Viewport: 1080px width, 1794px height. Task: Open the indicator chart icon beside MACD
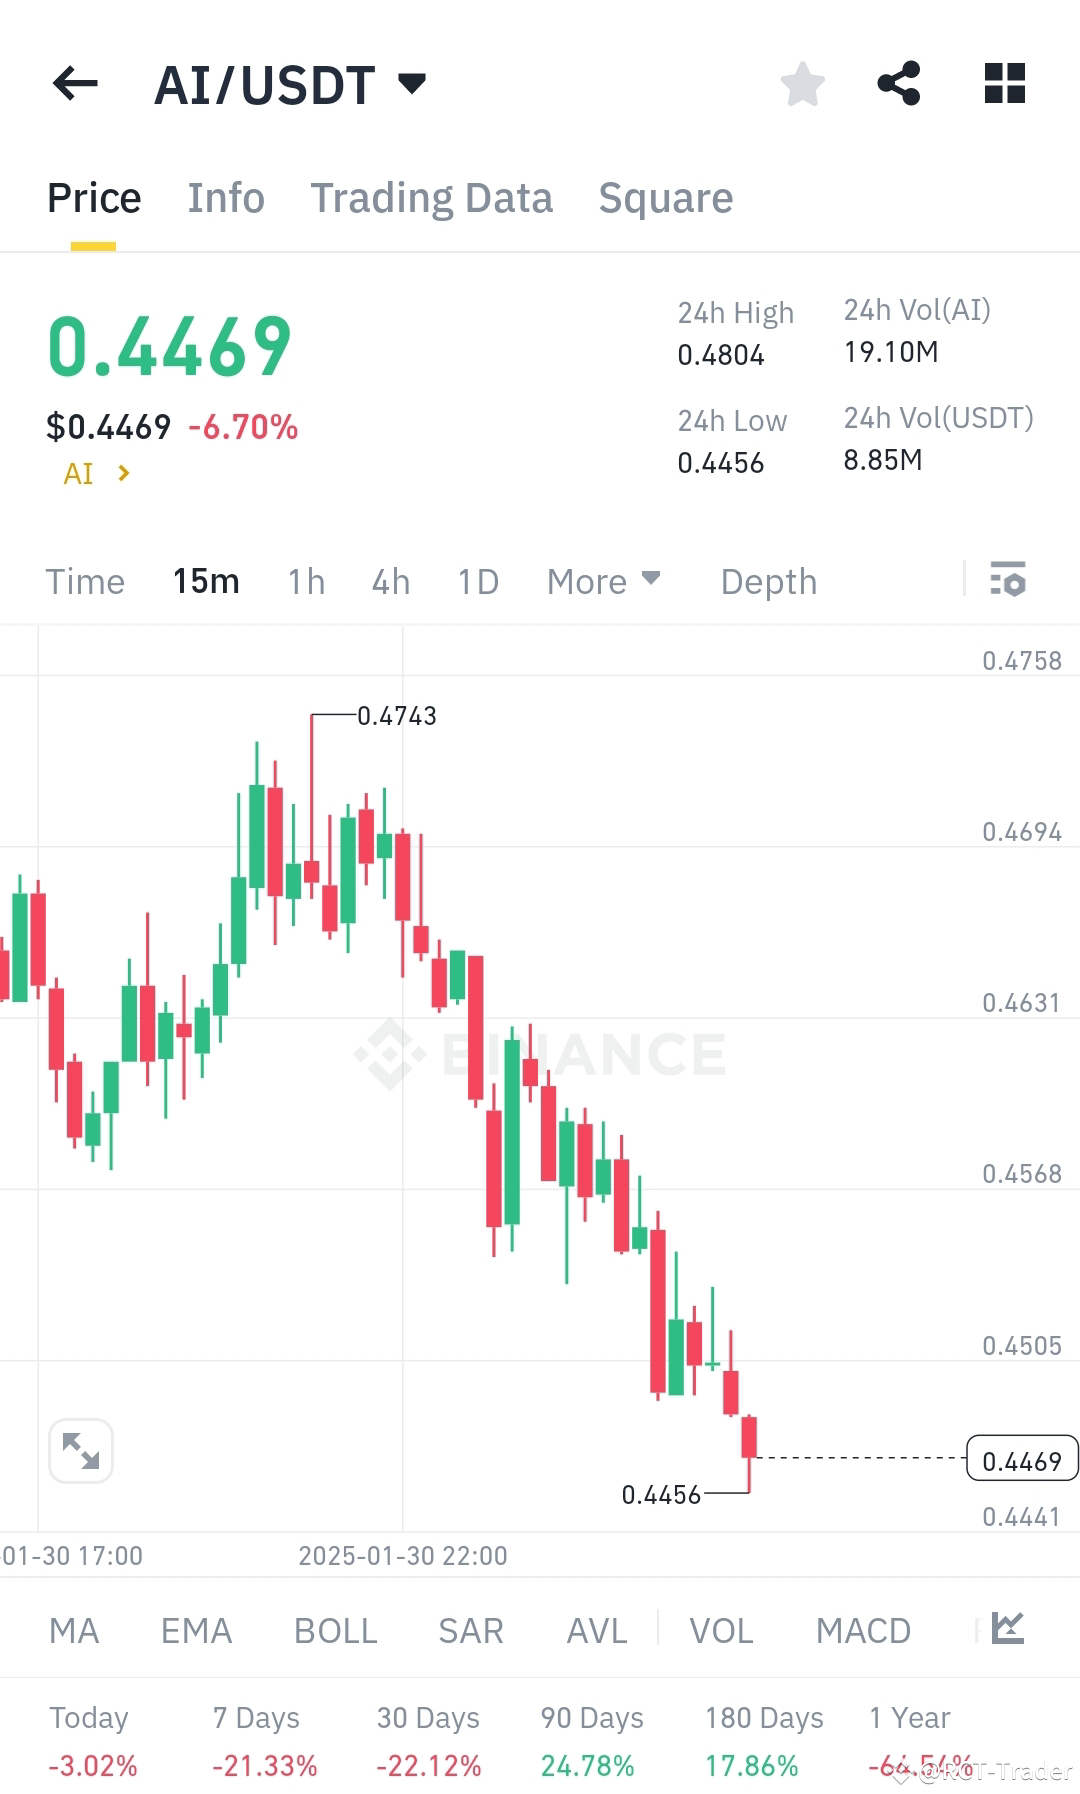(1007, 1629)
